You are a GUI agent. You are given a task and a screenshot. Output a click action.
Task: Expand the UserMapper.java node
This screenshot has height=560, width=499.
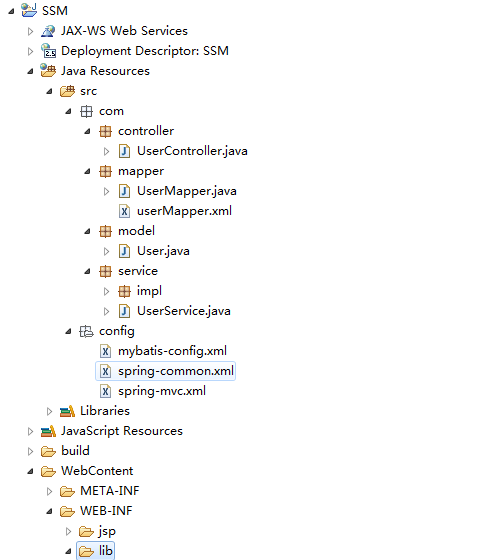(x=106, y=191)
